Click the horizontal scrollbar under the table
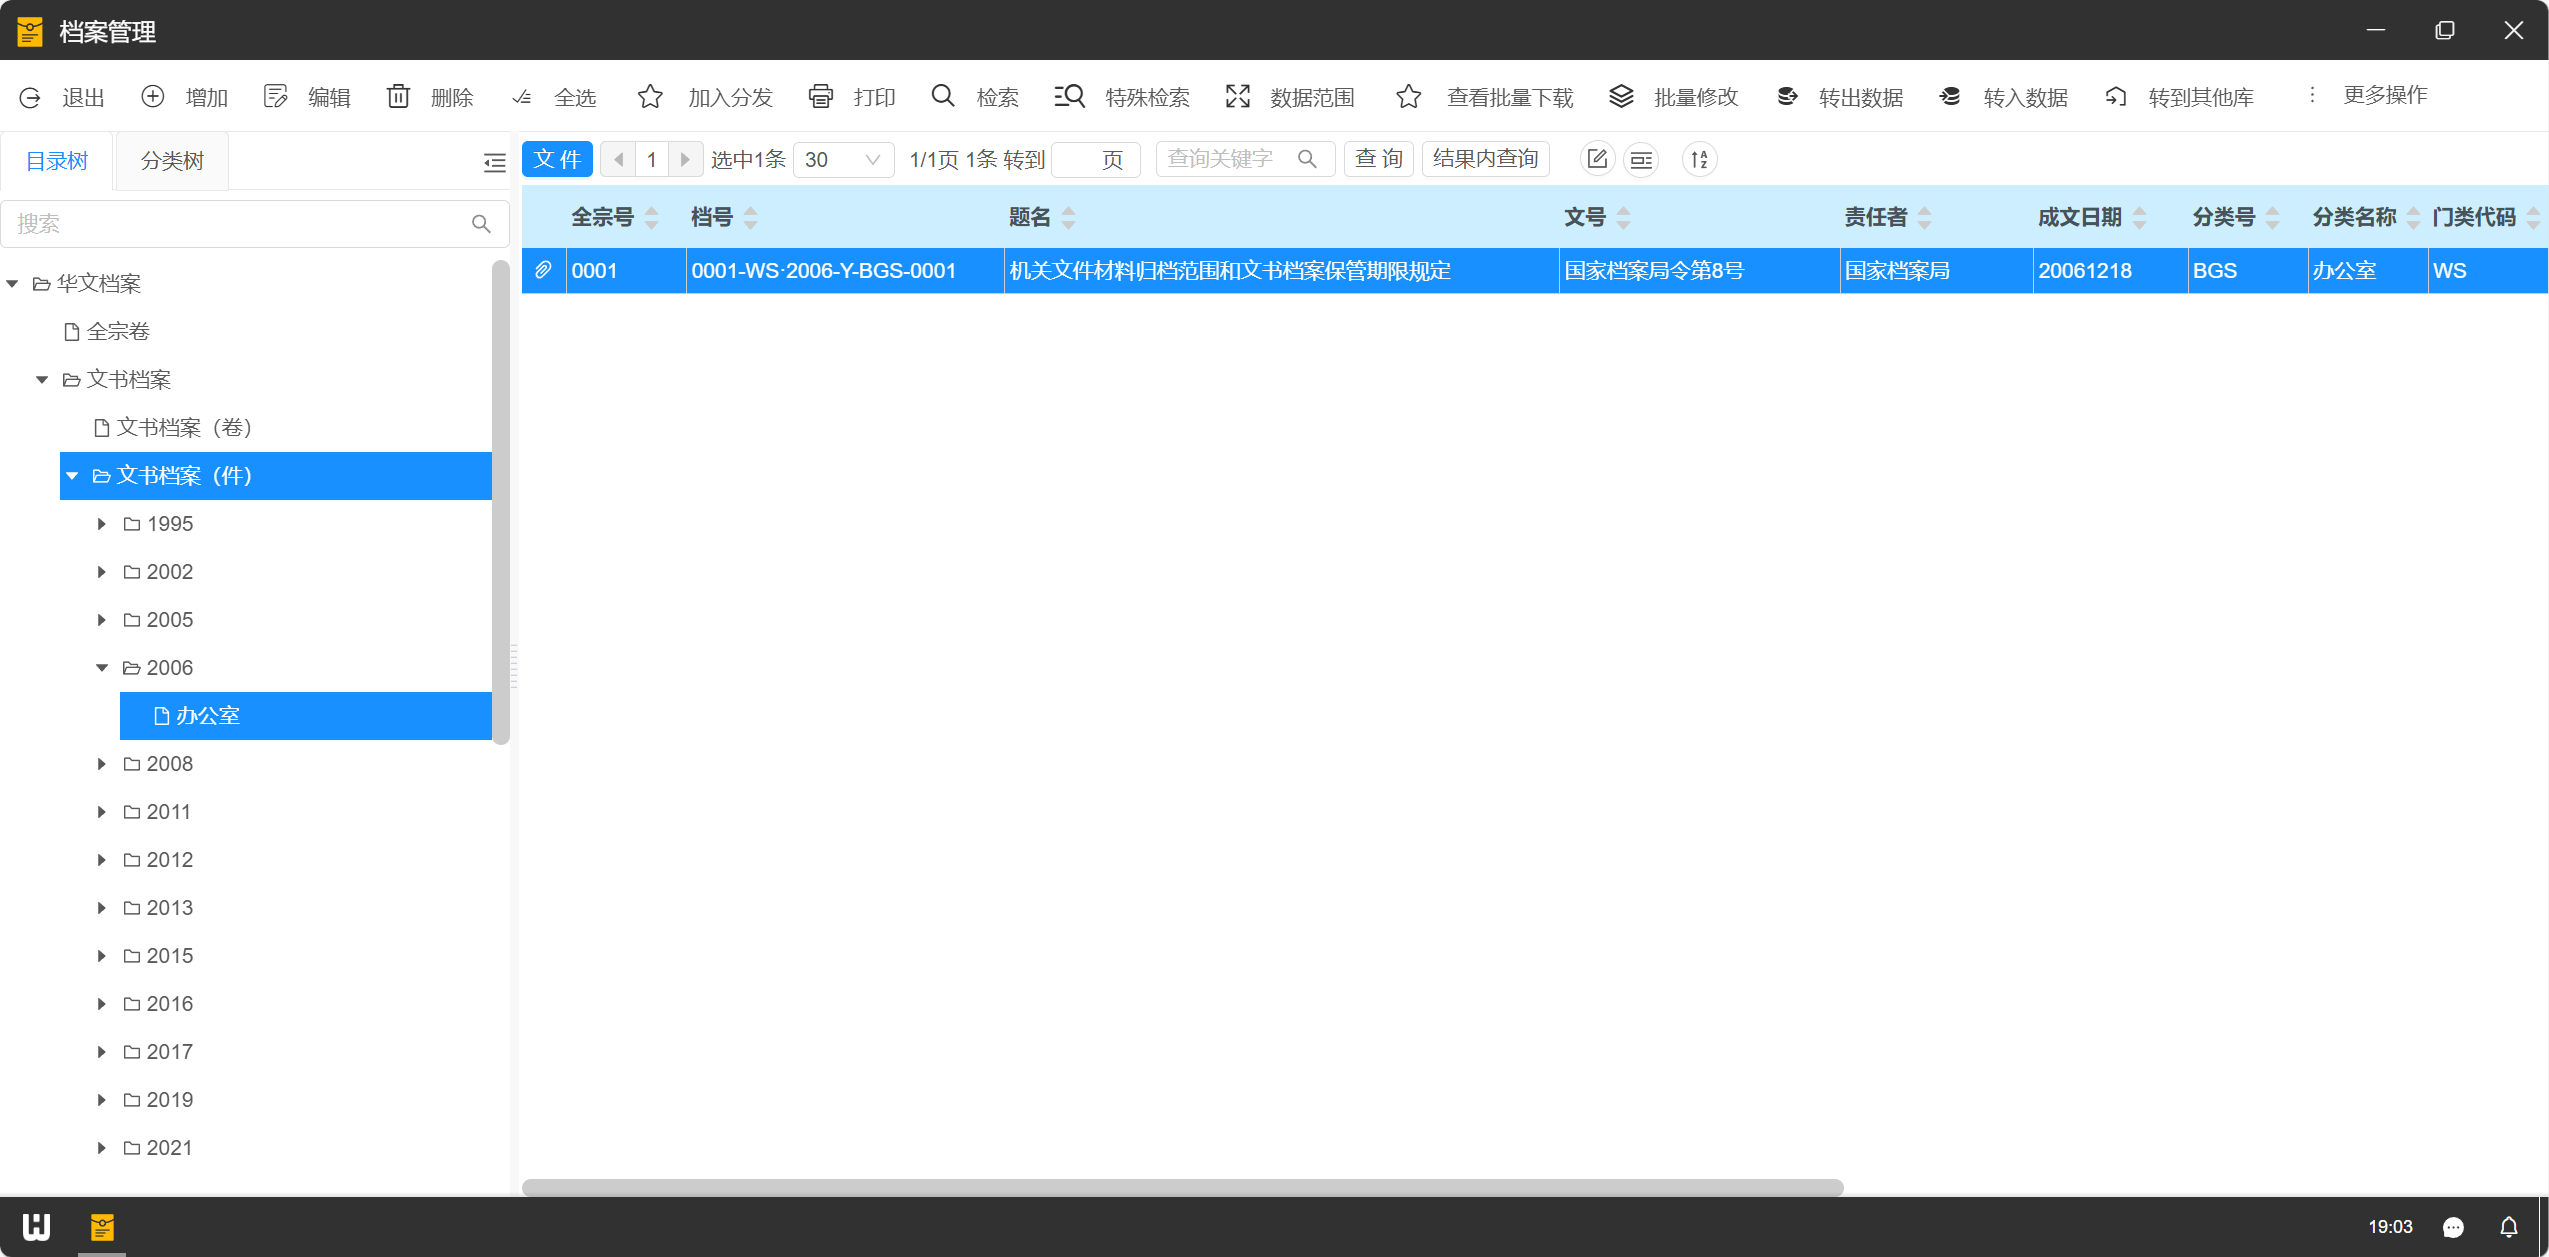This screenshot has height=1257, width=2549. click(1182, 1187)
